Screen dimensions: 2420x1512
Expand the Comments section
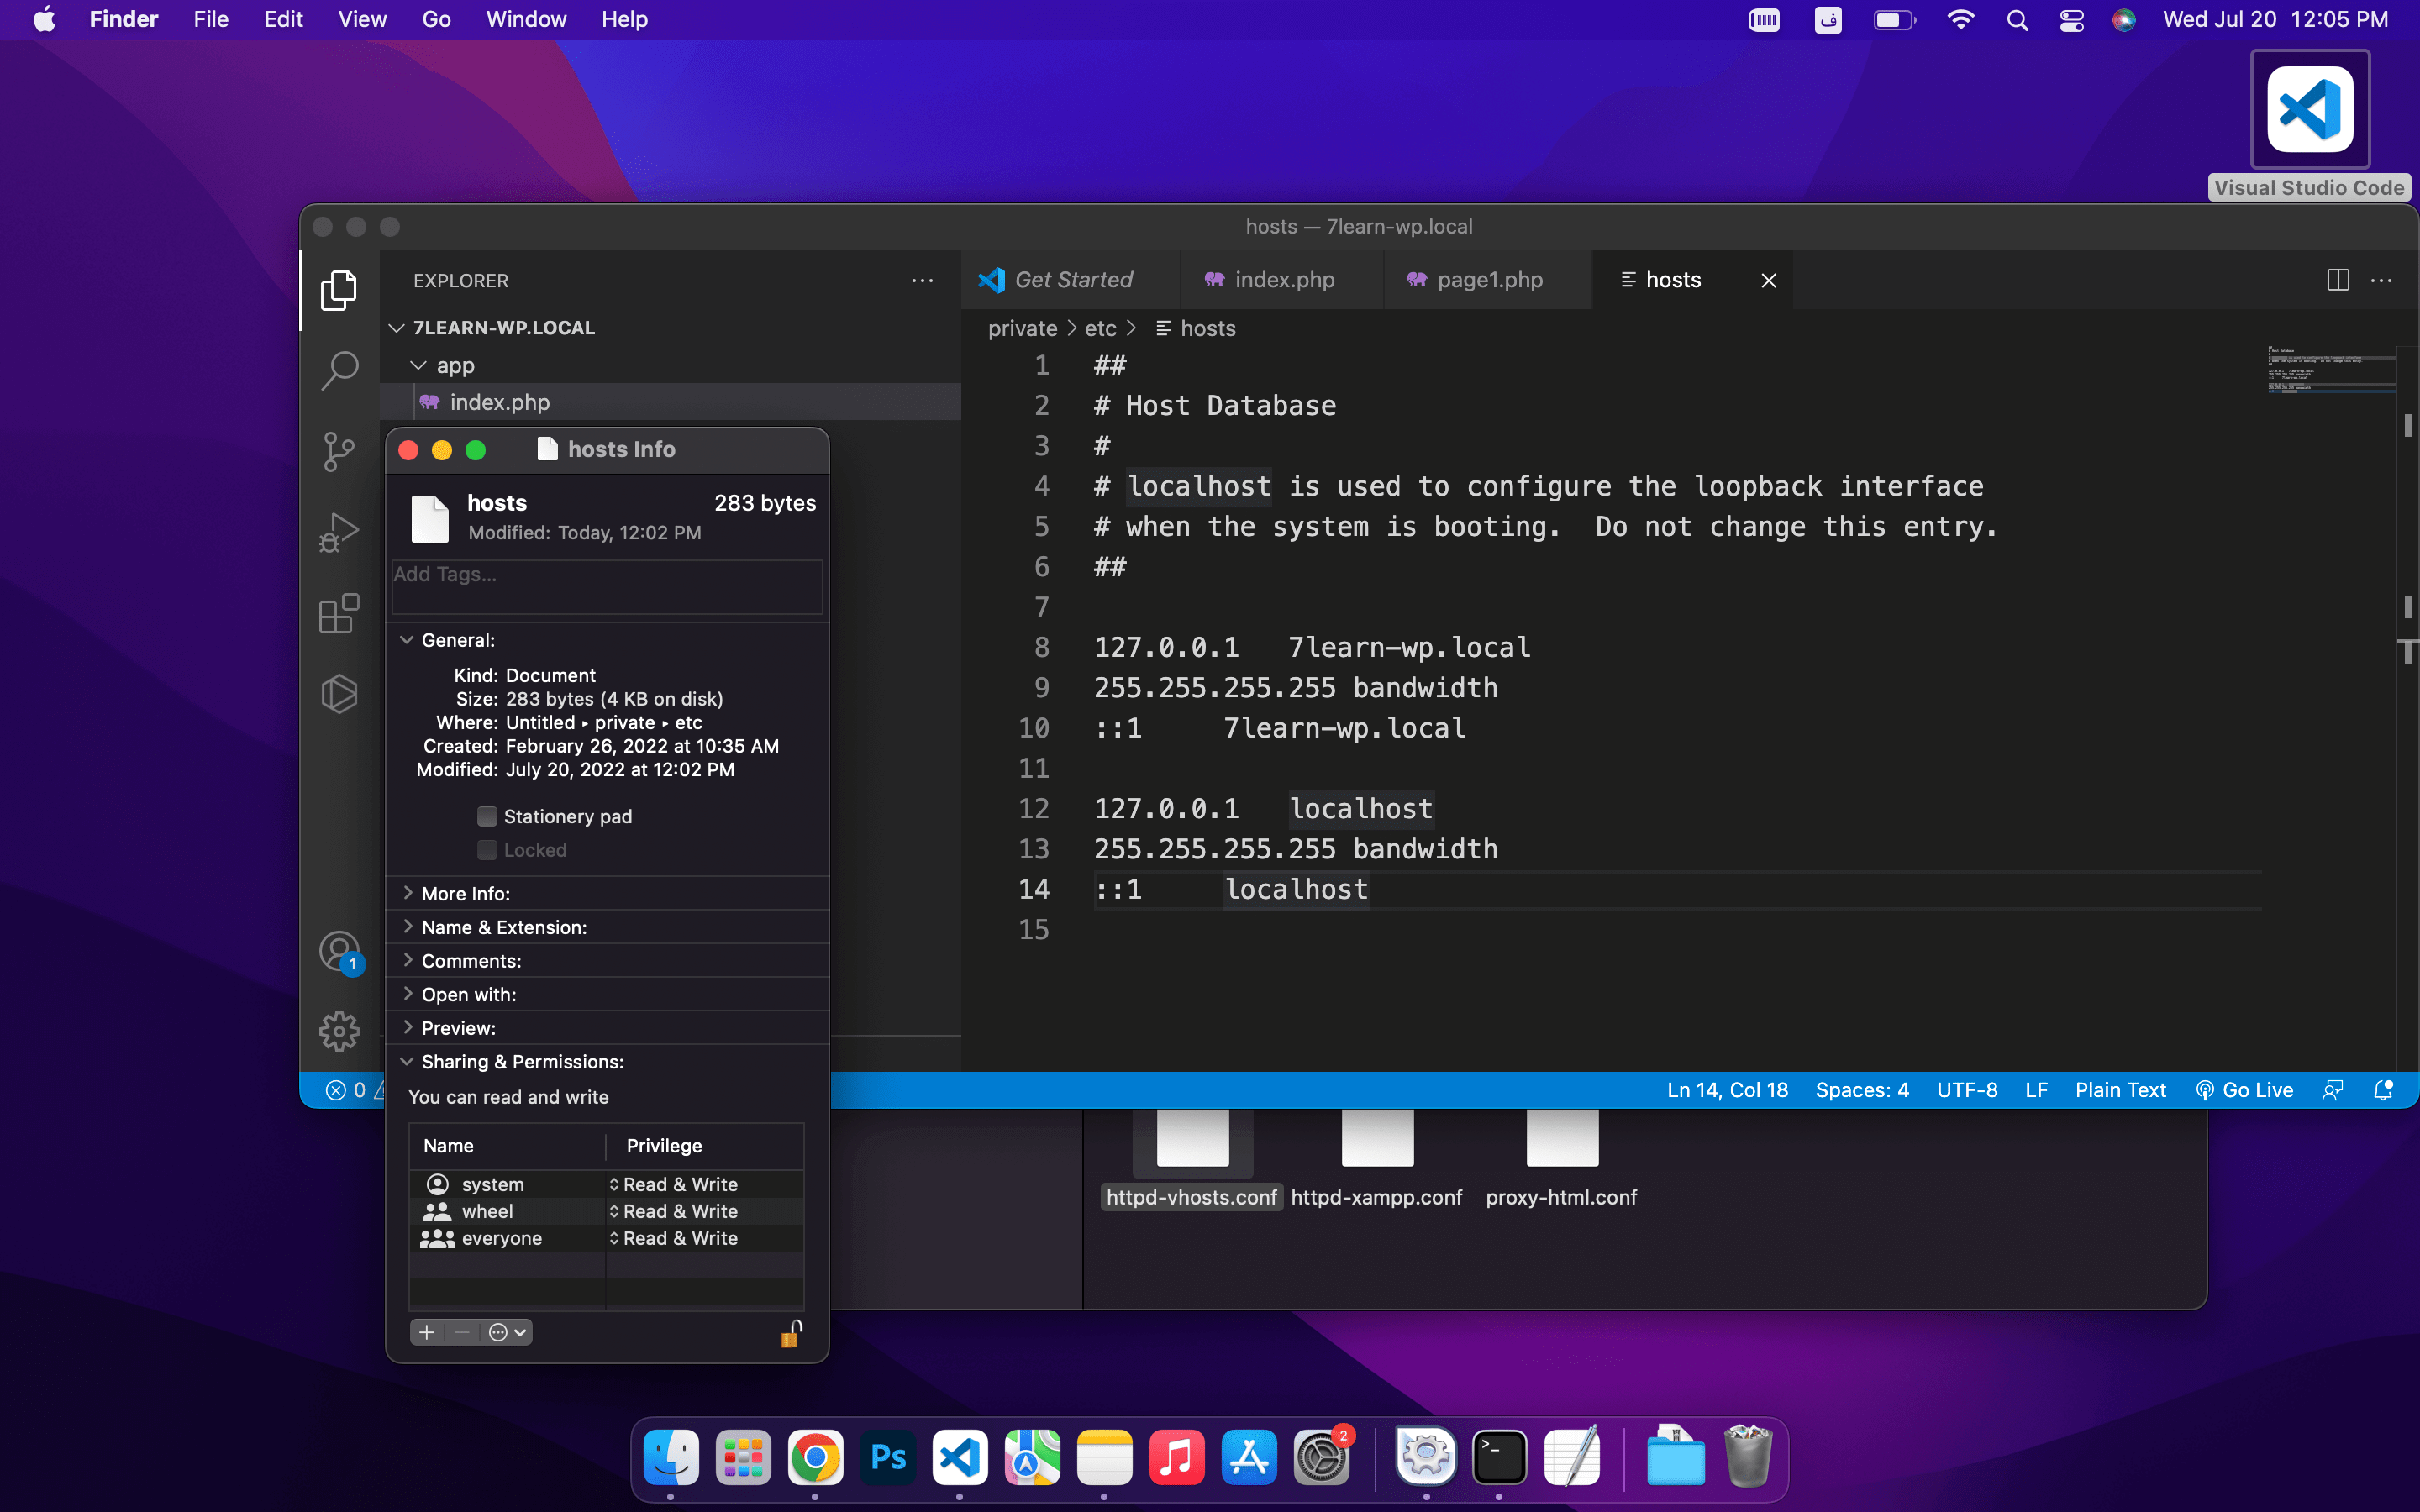407,960
